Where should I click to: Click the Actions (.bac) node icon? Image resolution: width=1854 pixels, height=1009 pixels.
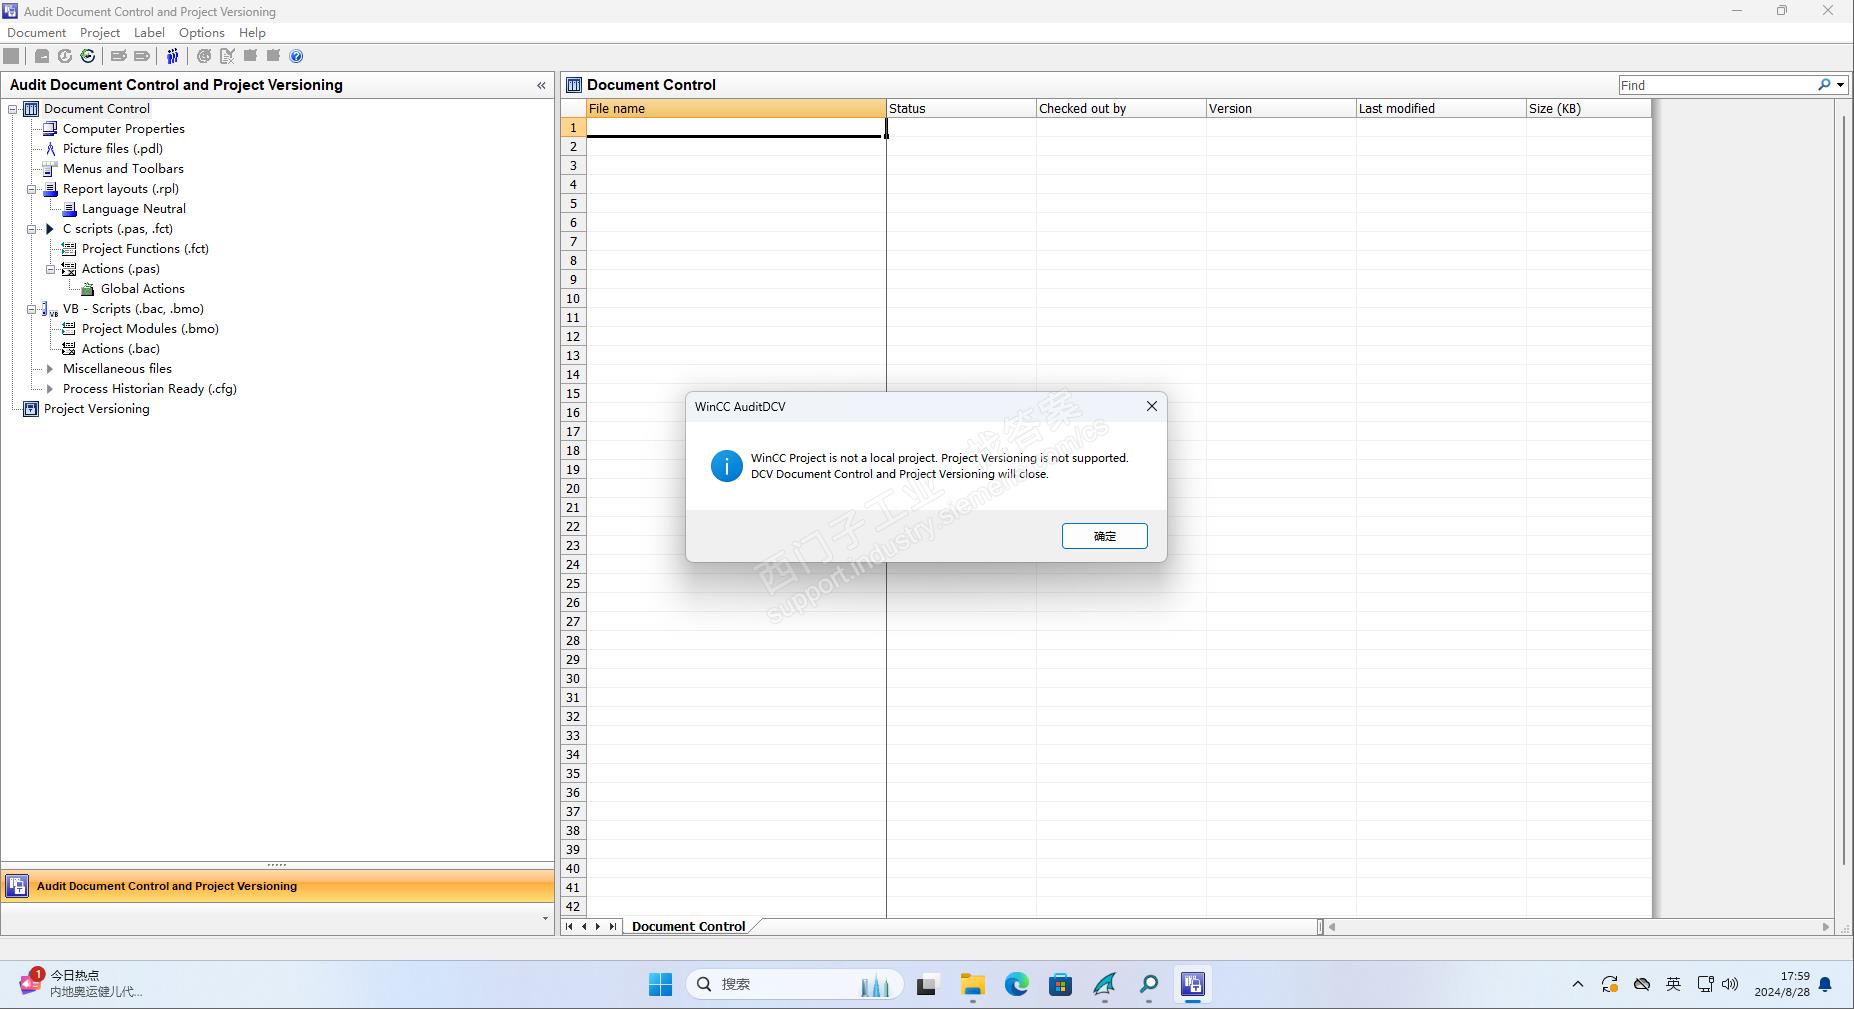coord(69,349)
